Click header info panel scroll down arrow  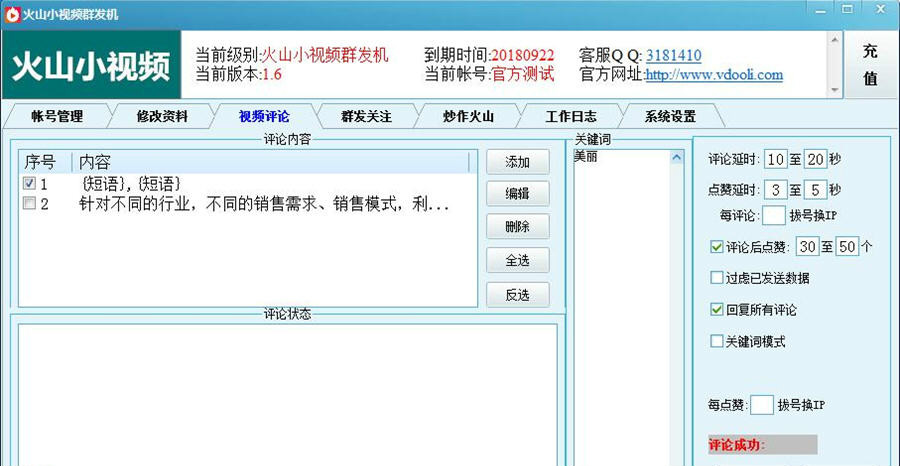click(835, 90)
